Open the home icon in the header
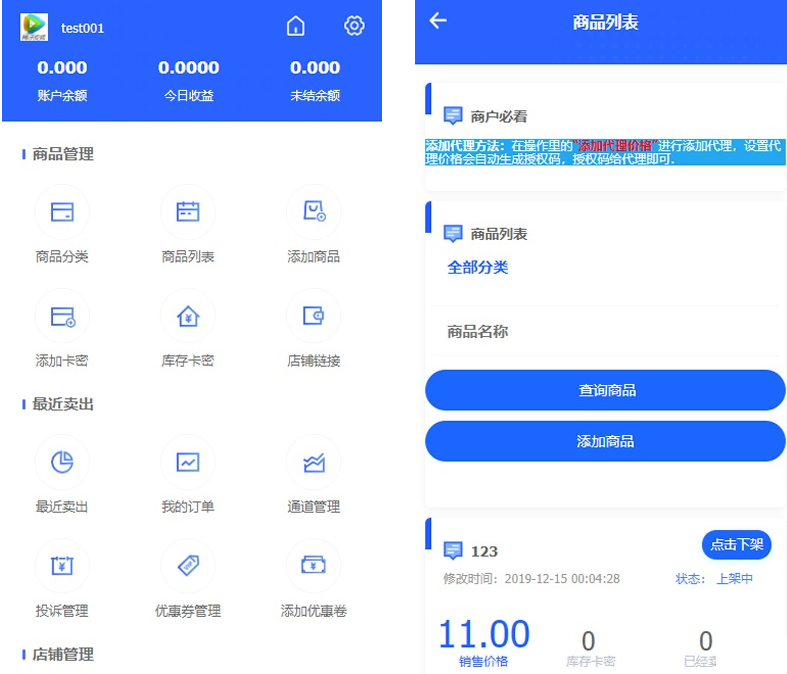Viewport: 787px width, 674px height. (296, 26)
